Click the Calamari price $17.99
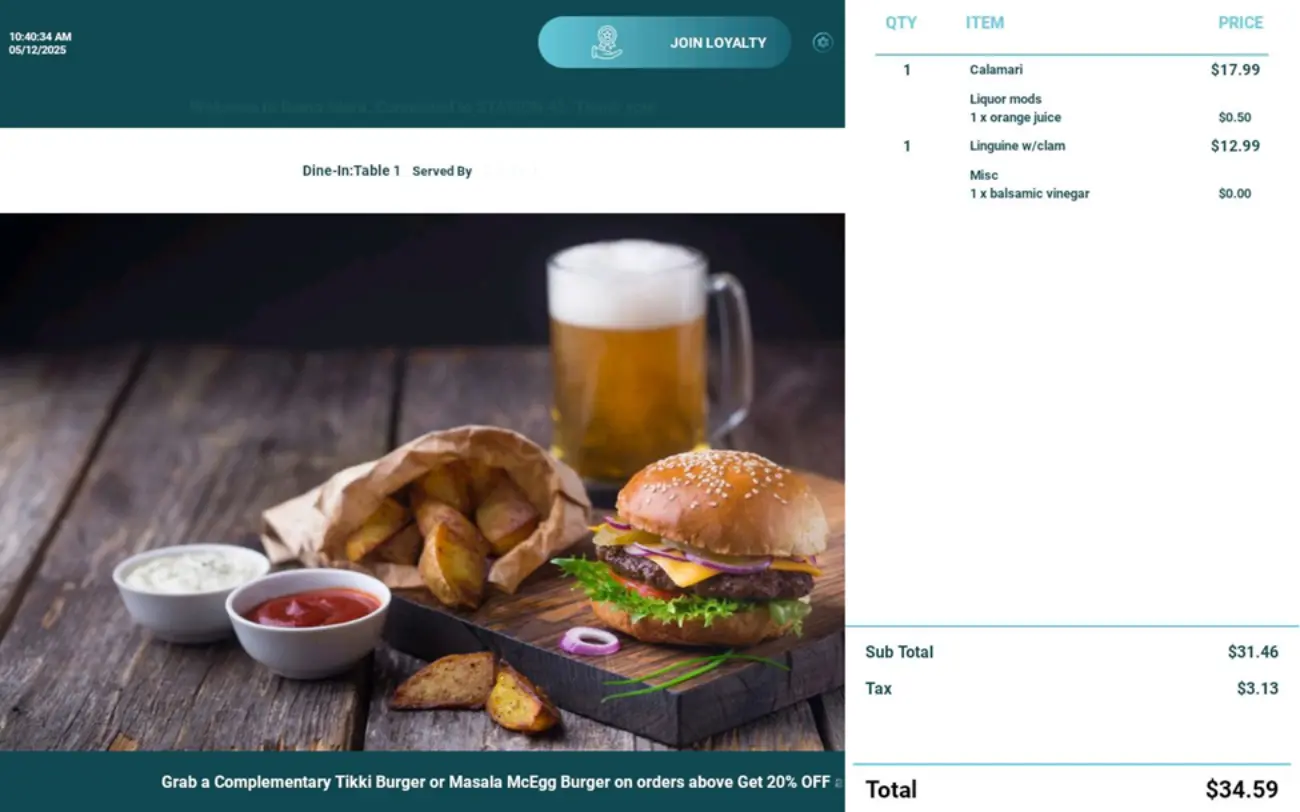 (1235, 70)
